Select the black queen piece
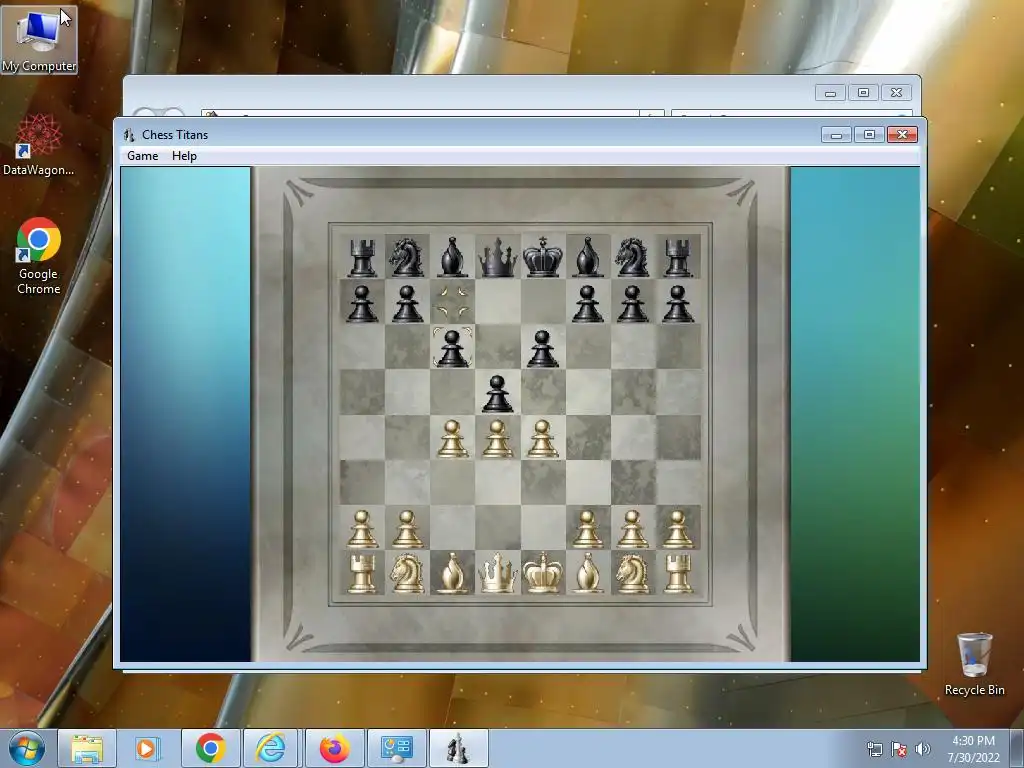 (x=498, y=257)
